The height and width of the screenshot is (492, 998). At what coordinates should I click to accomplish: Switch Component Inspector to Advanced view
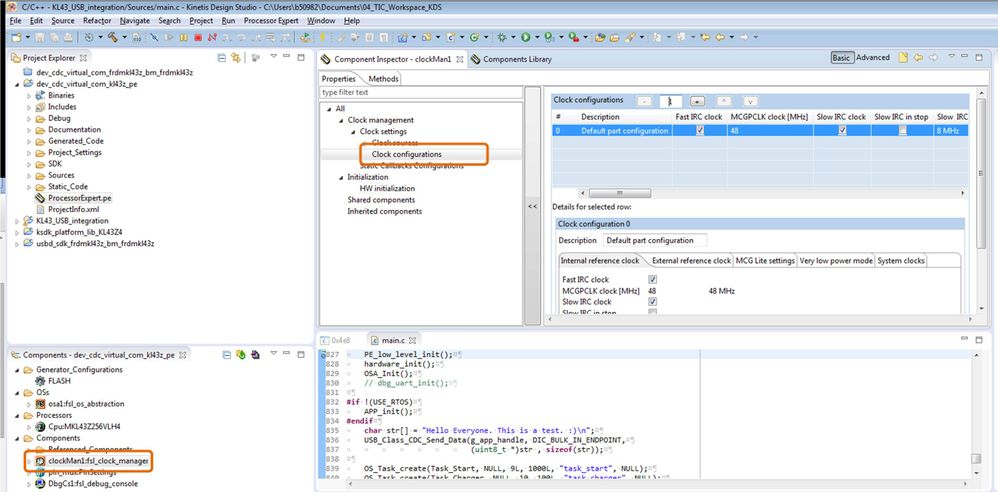[873, 58]
